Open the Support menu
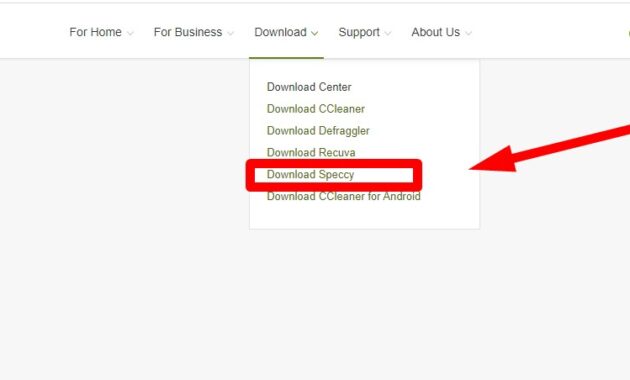Viewport: 630px width, 380px height. [x=359, y=32]
